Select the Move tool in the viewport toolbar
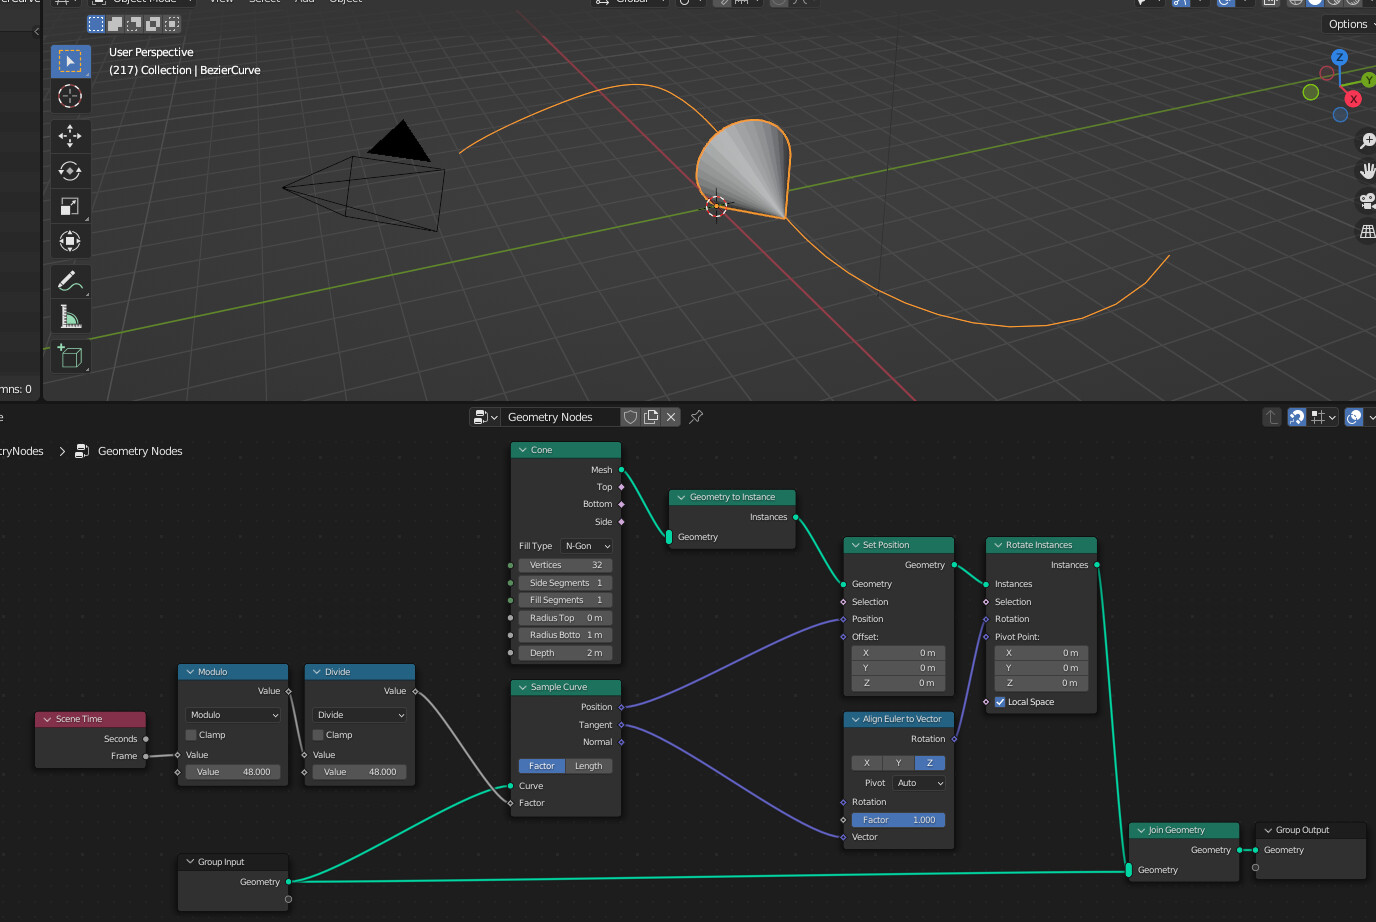The width and height of the screenshot is (1376, 922). point(71,136)
